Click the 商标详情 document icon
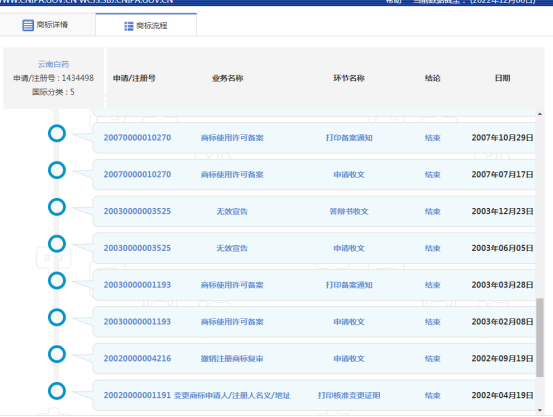This screenshot has height=417, width=553. click(x=28, y=25)
